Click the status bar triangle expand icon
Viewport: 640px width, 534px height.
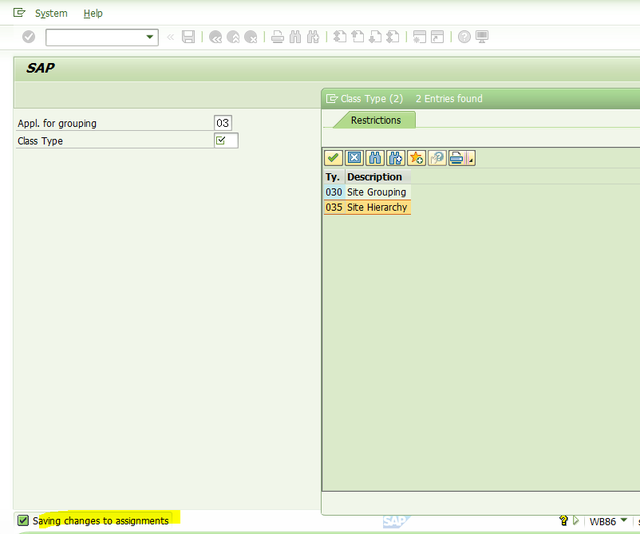pos(576,521)
